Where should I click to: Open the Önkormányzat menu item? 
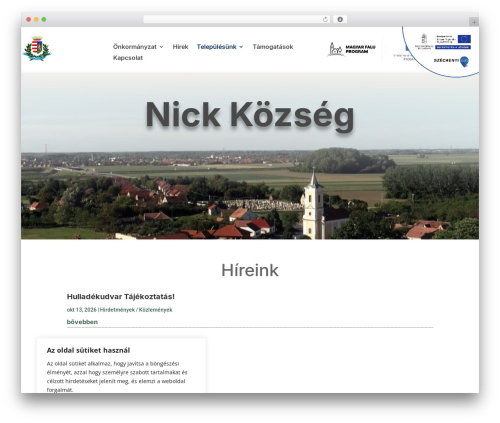[135, 47]
